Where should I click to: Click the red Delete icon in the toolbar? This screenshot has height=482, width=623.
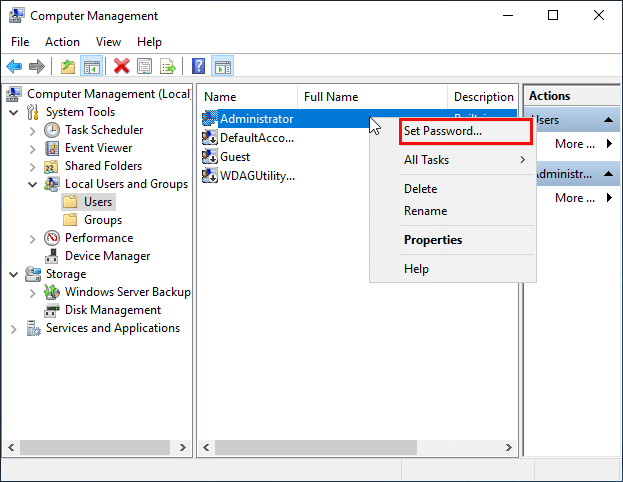[121, 67]
